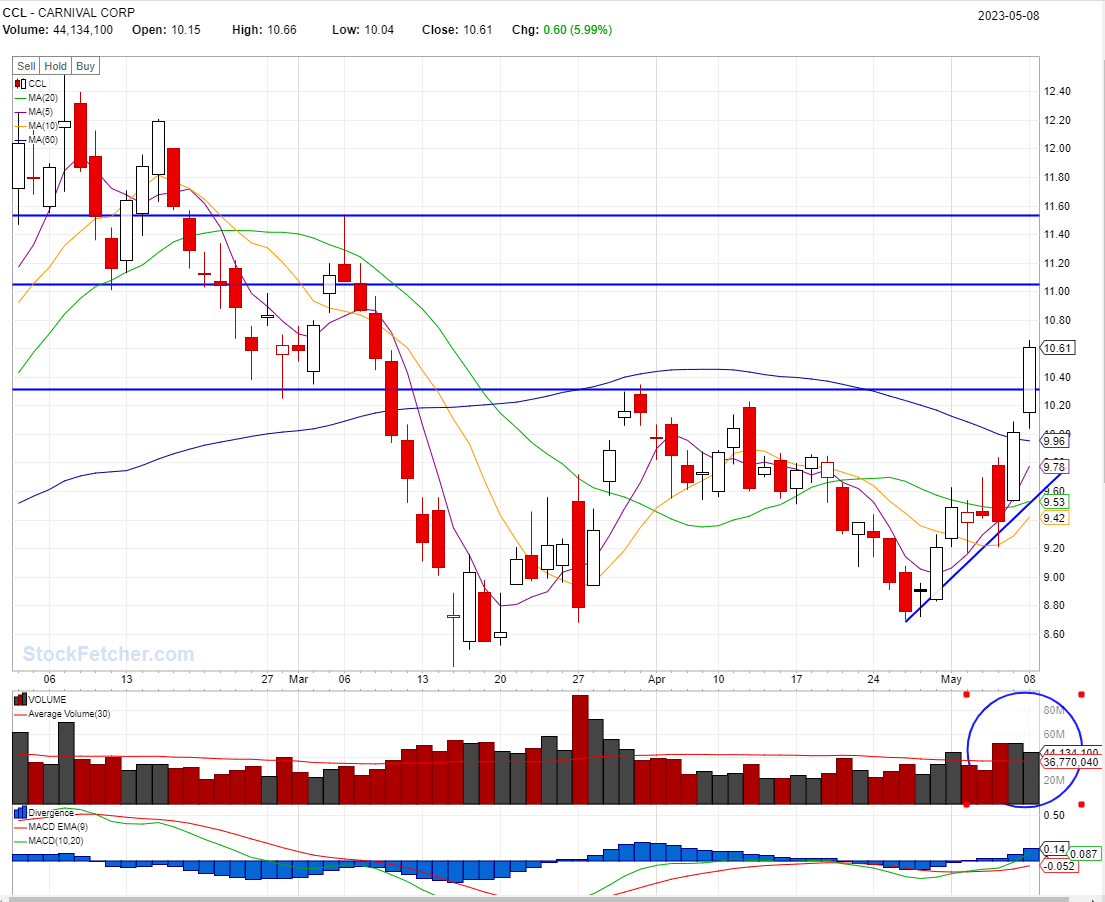This screenshot has height=902, width=1105.
Task: Click the Hold button
Action: tap(56, 66)
